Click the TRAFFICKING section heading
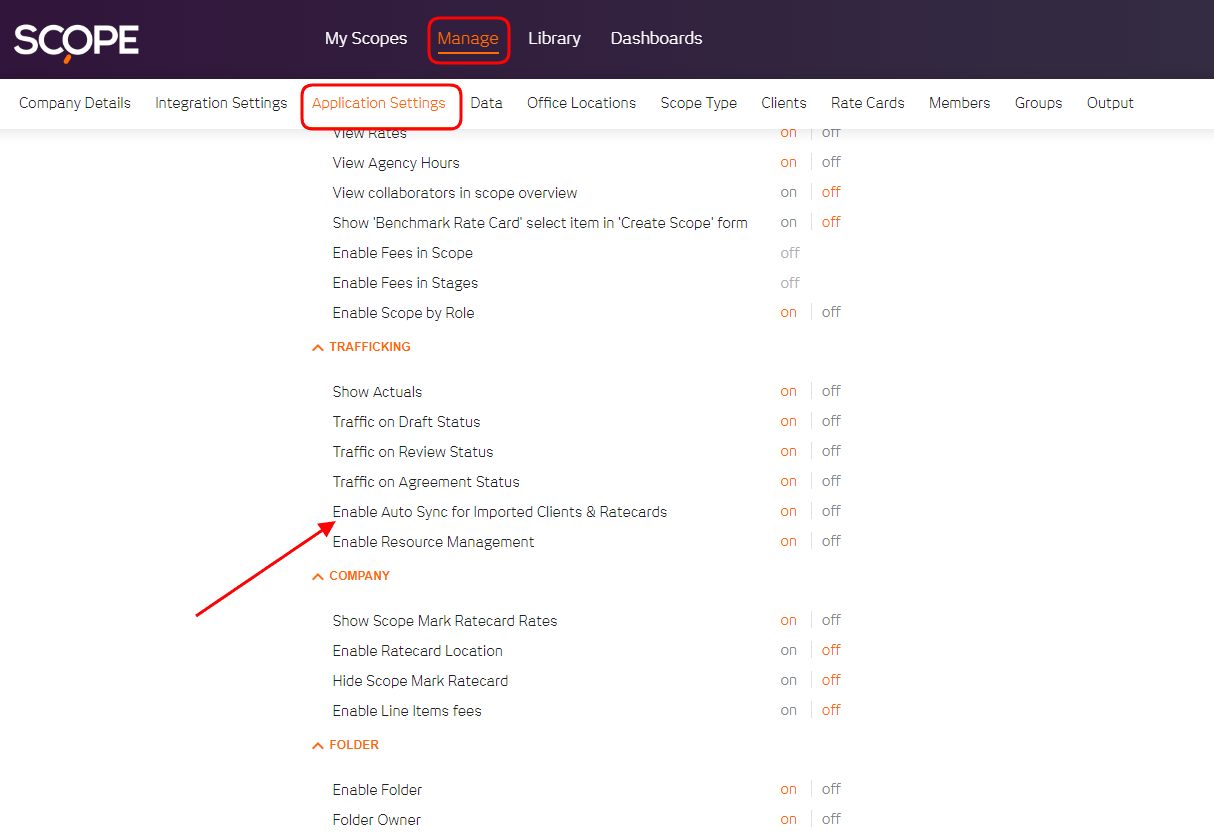 coord(370,347)
